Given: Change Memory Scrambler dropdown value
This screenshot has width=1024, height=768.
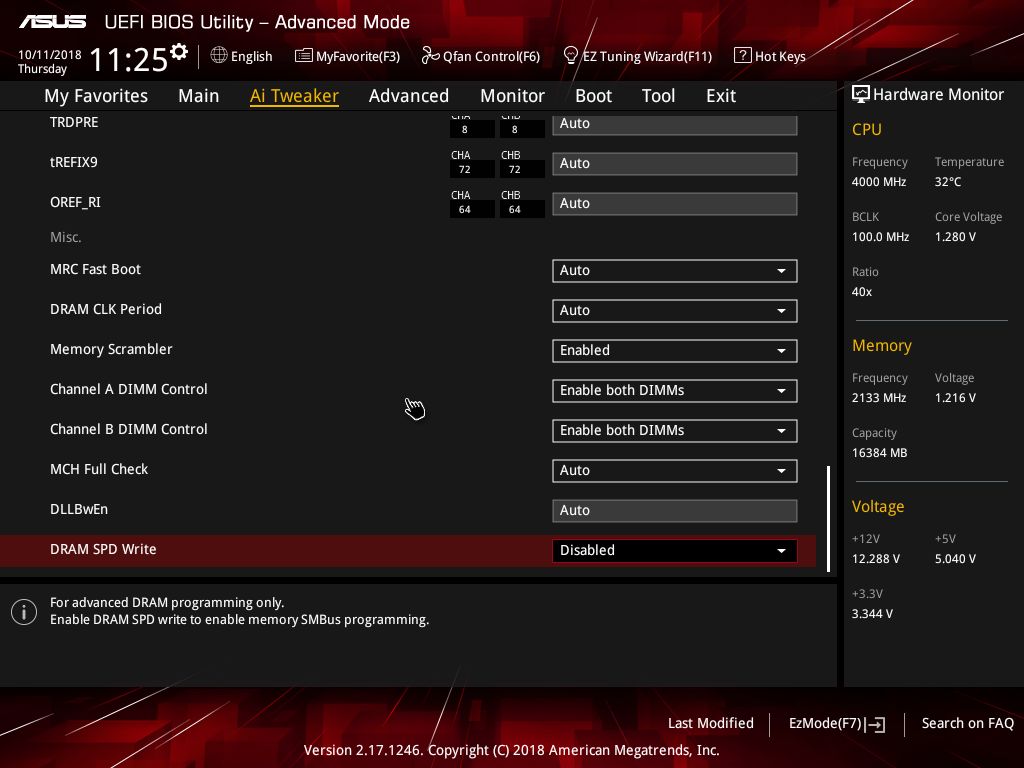Looking at the screenshot, I should (x=675, y=350).
